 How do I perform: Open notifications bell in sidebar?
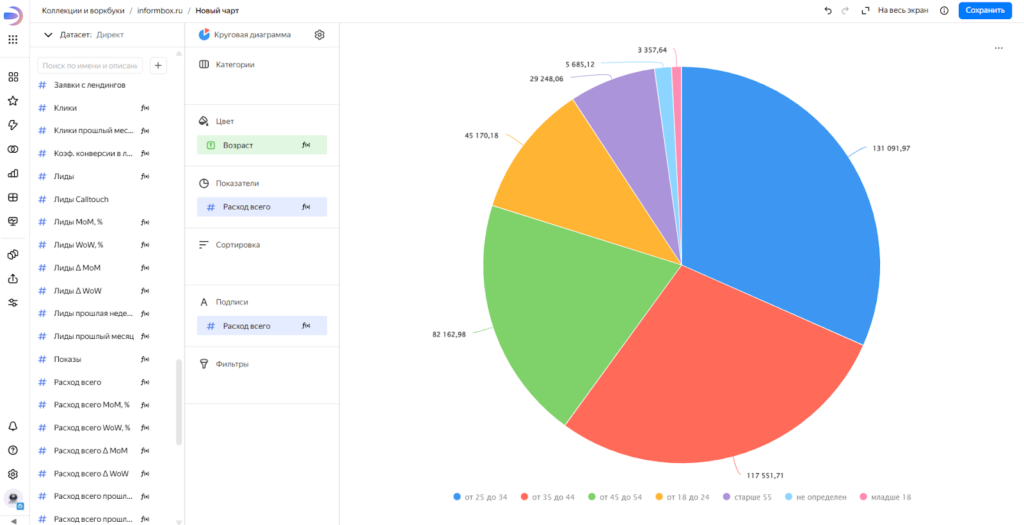coord(13,427)
